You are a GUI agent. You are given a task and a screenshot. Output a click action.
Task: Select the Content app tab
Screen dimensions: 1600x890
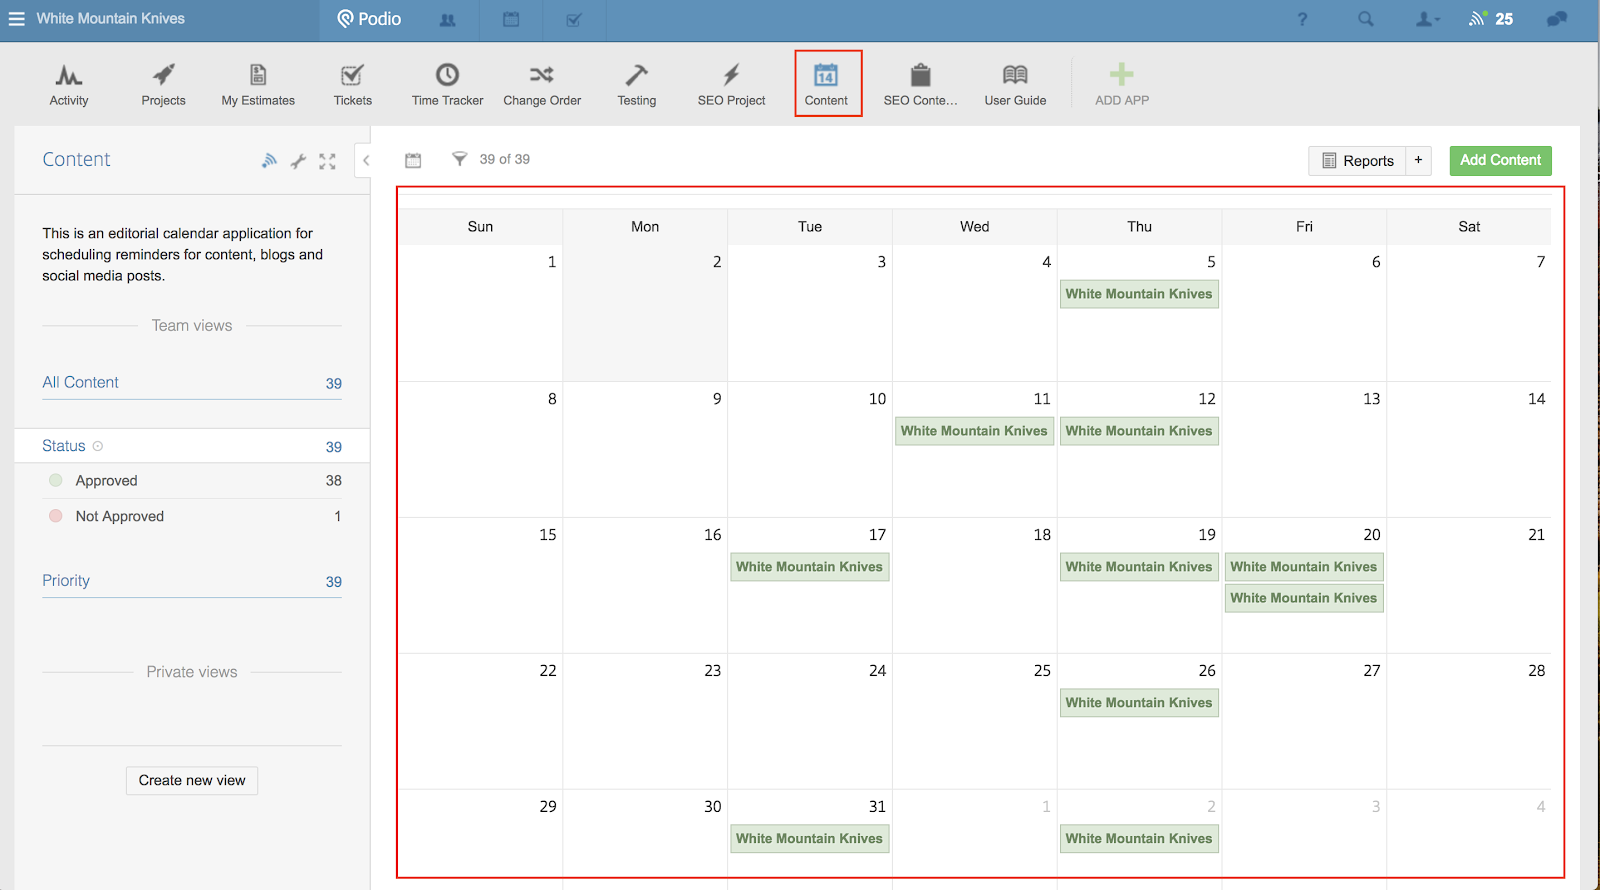coord(827,84)
